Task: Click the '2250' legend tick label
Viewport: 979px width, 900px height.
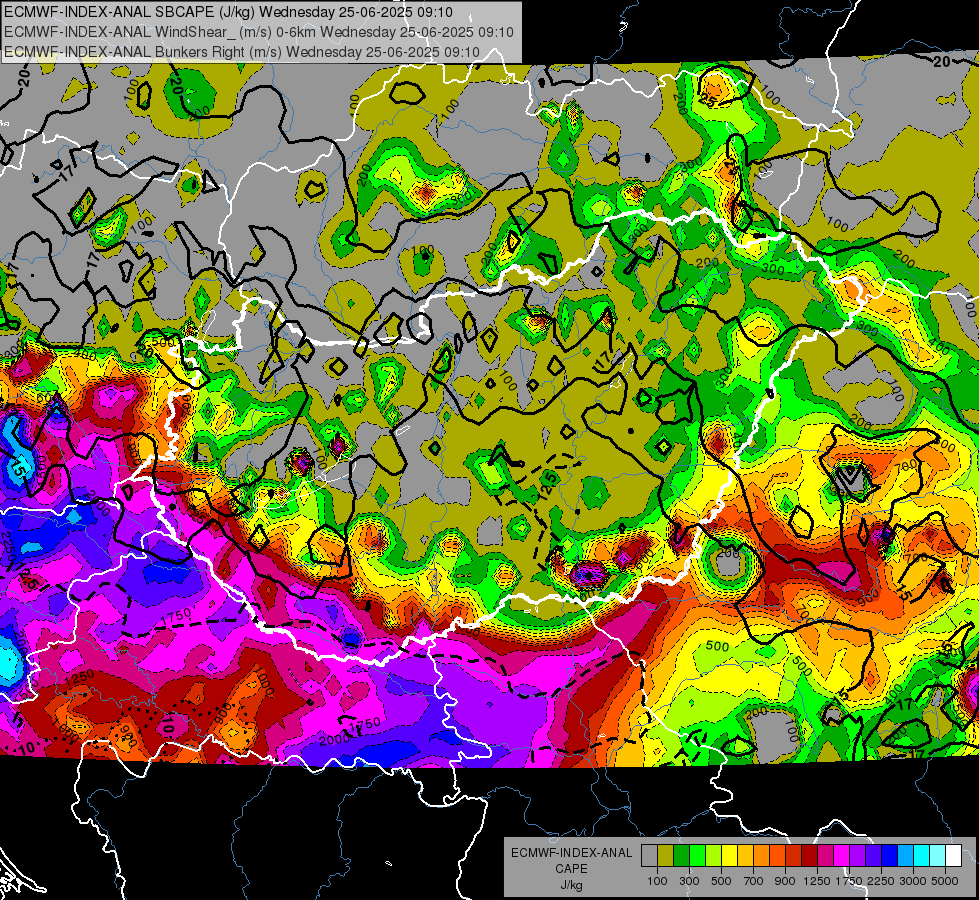Action: pos(881,881)
